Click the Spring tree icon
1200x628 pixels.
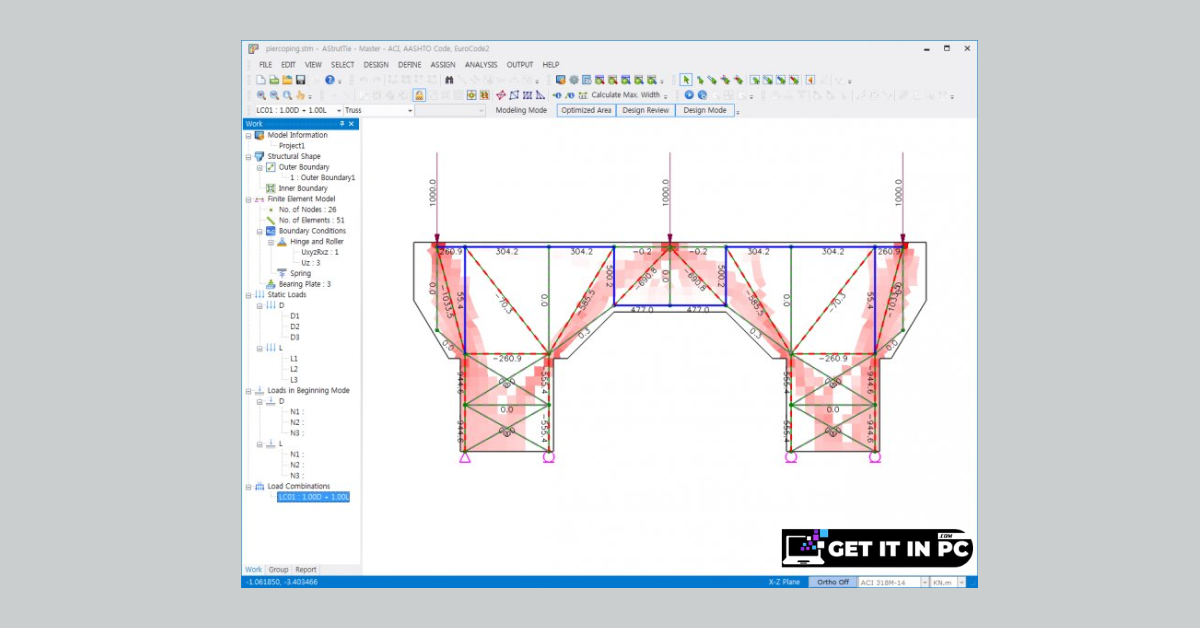(281, 273)
